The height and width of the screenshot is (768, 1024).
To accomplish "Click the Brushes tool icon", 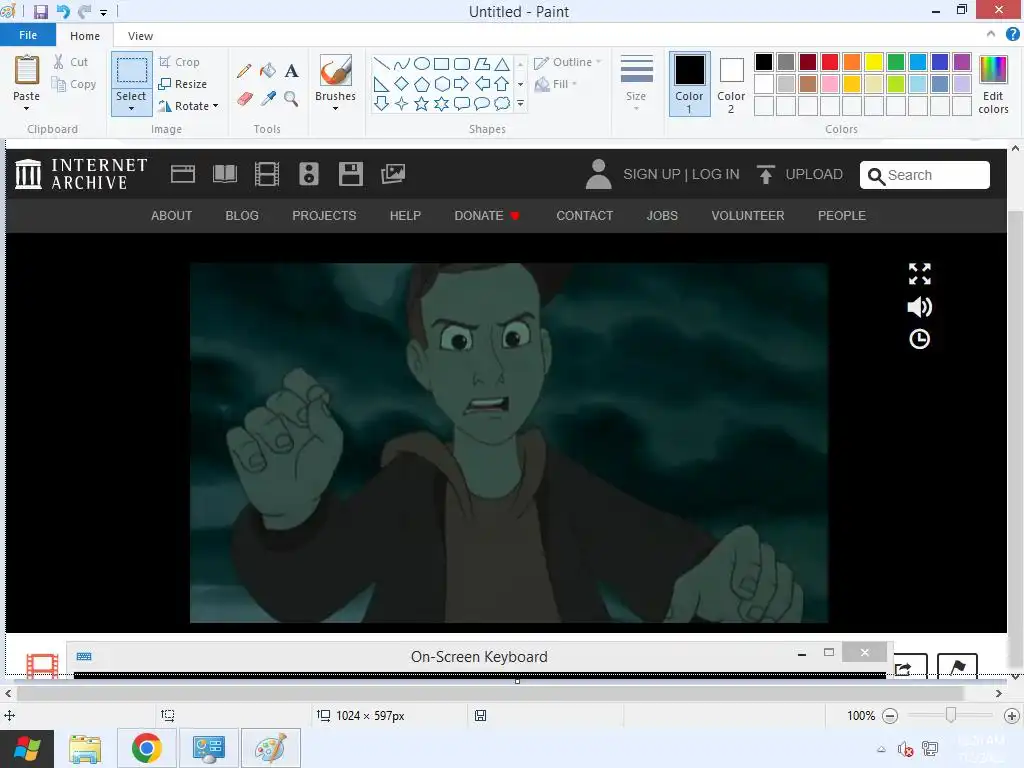I will (335, 70).
